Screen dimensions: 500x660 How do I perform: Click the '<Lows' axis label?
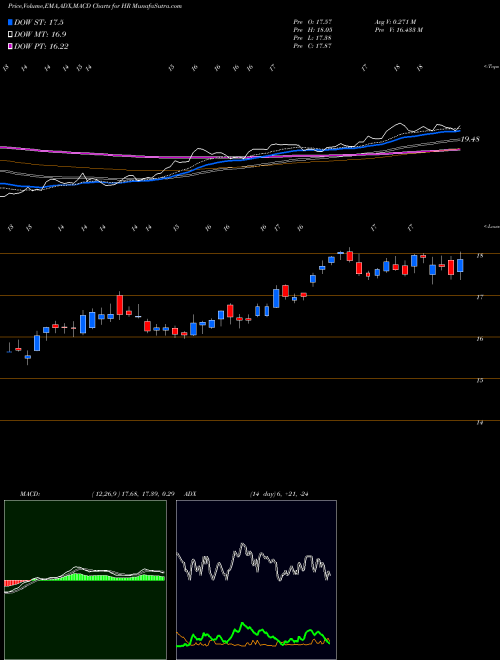click(491, 226)
